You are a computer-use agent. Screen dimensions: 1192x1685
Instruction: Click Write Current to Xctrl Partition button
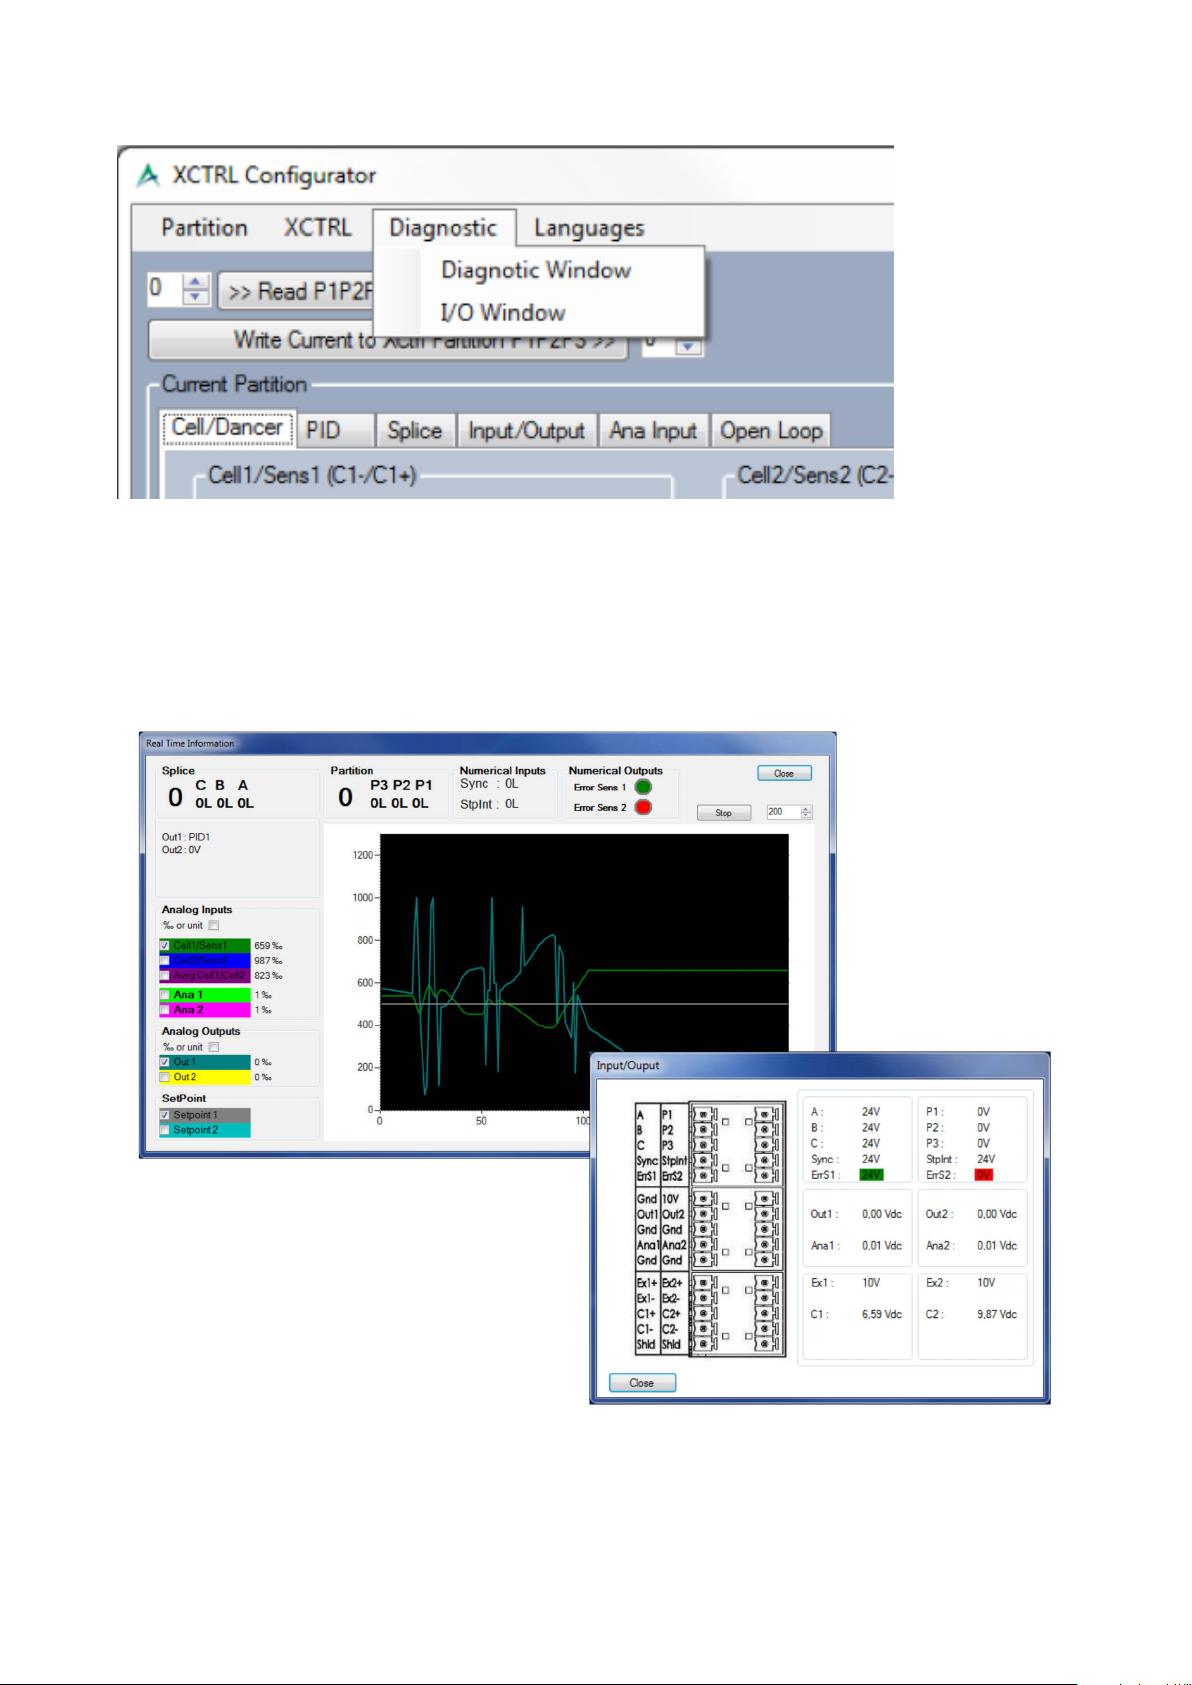pyautogui.click(x=388, y=340)
